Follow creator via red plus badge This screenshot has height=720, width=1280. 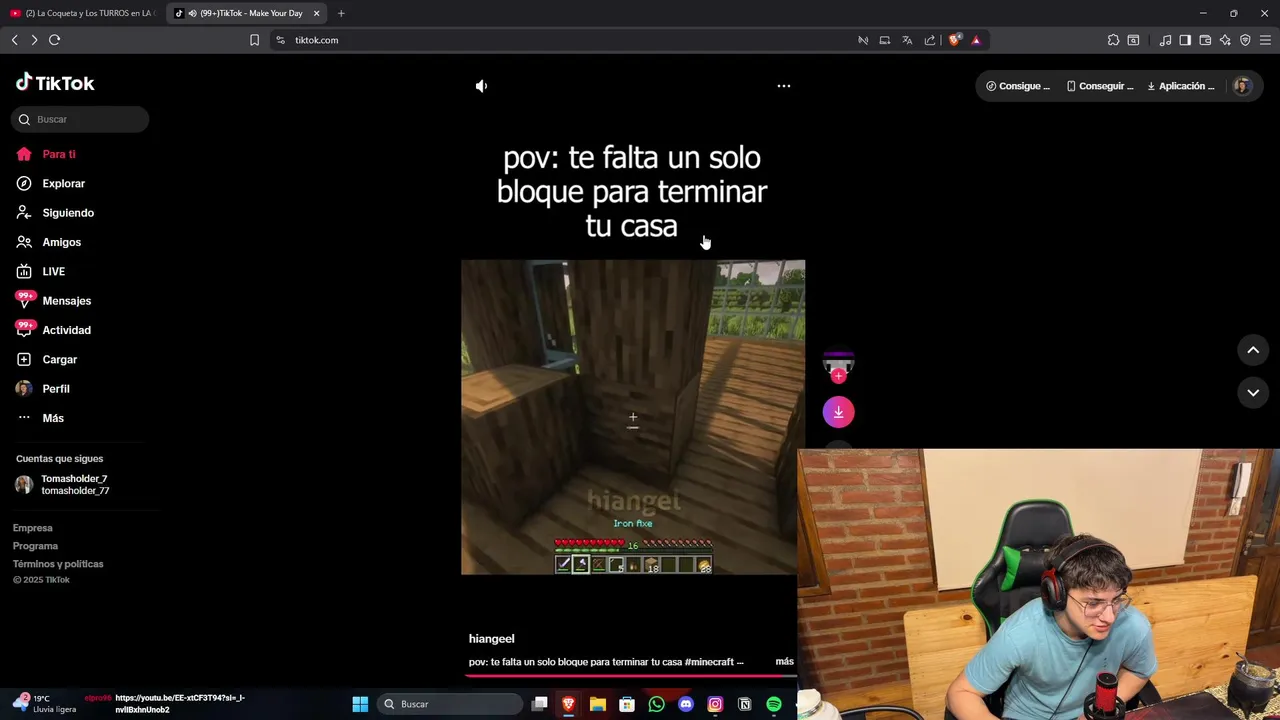tap(838, 376)
